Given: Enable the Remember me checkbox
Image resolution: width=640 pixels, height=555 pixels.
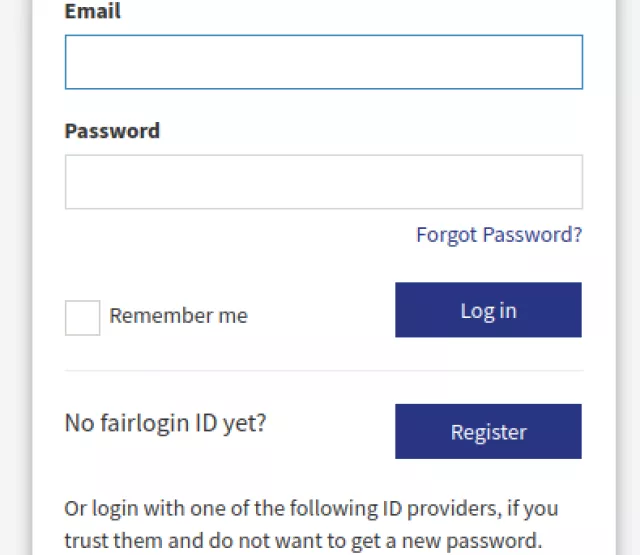Looking at the screenshot, I should [82, 317].
